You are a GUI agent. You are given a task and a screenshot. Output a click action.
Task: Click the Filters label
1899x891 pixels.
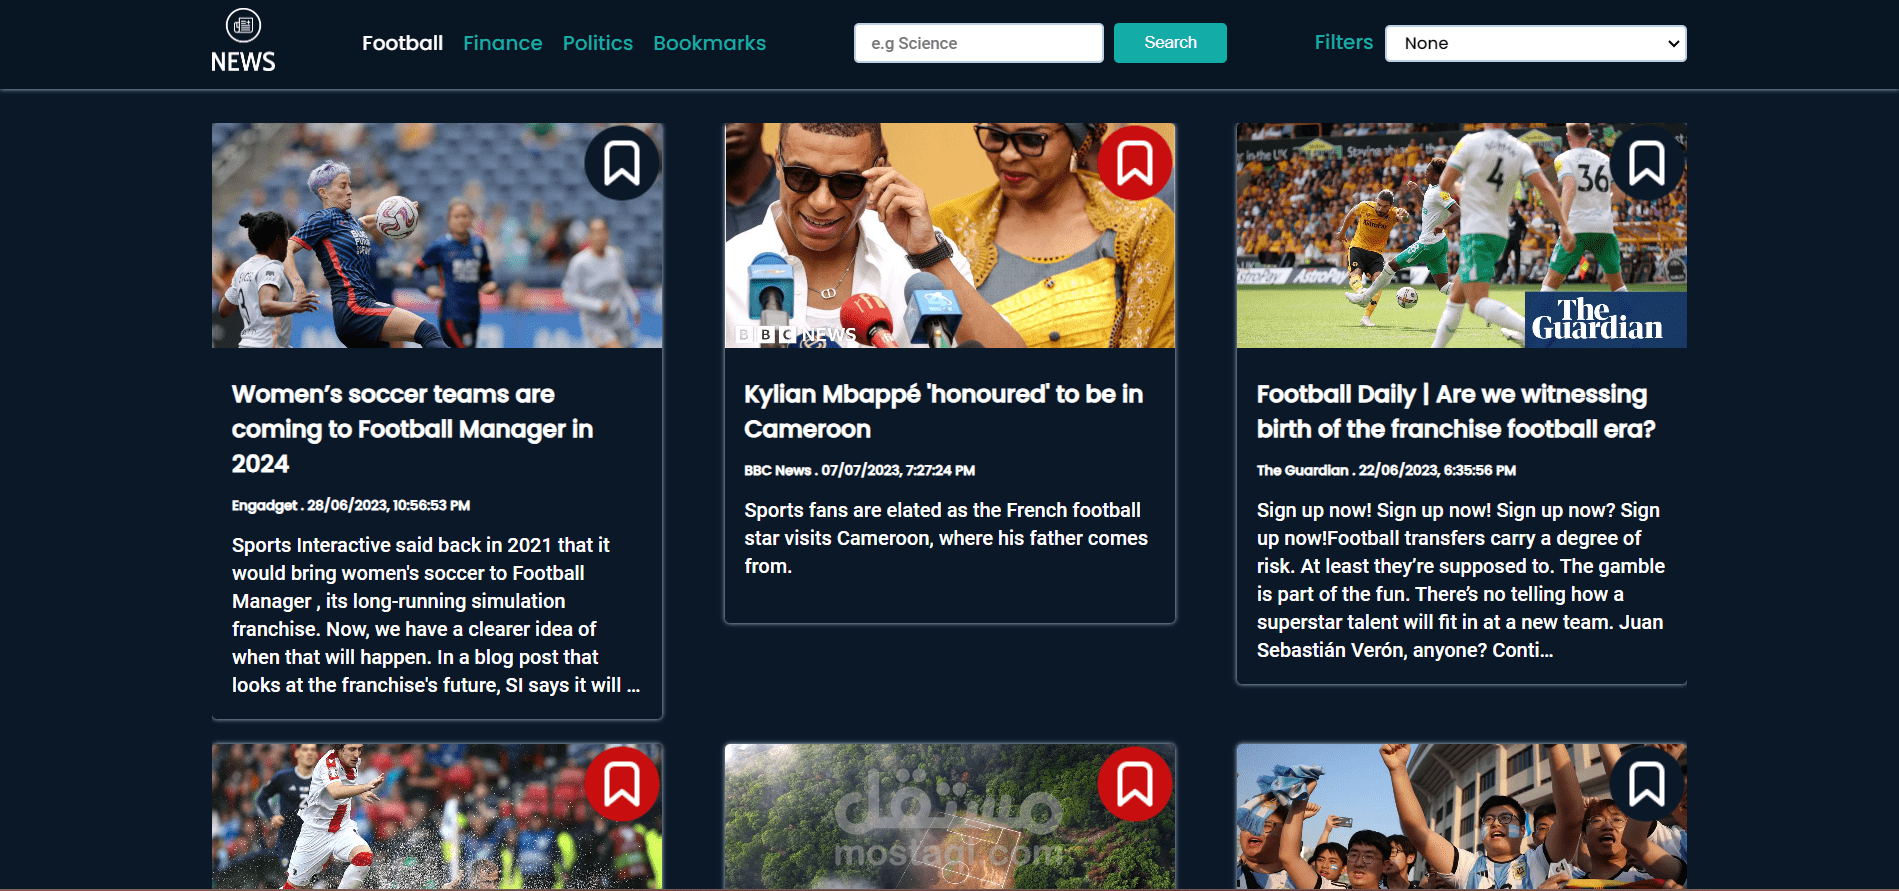(x=1343, y=42)
